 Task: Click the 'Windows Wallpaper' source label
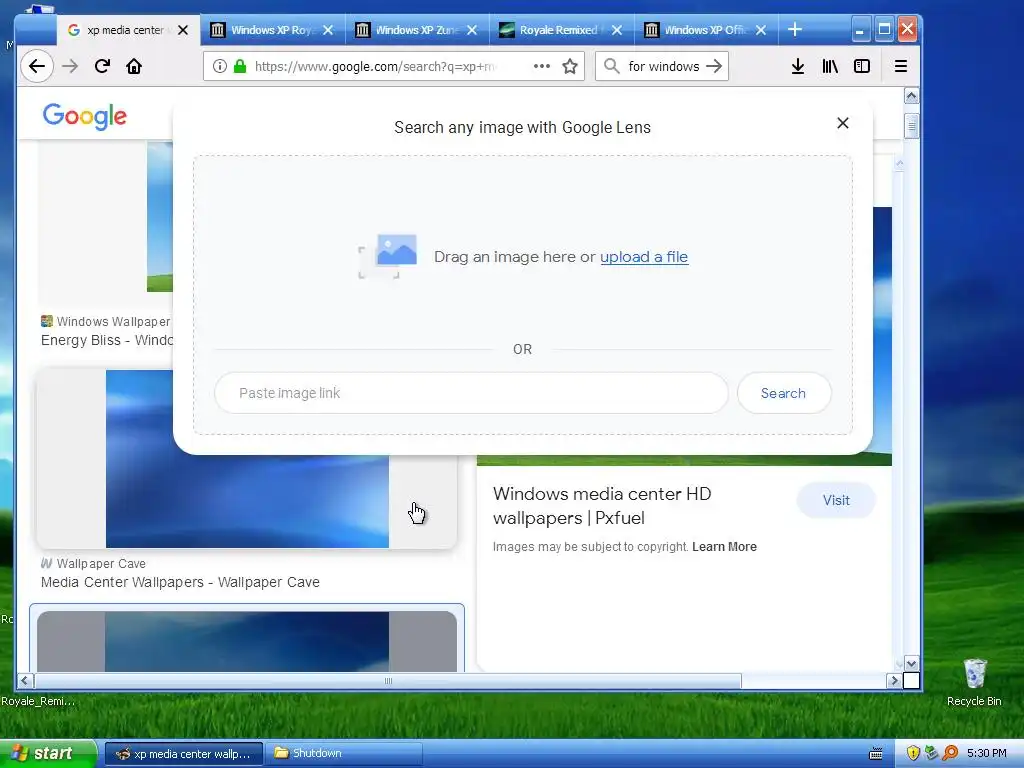click(113, 321)
